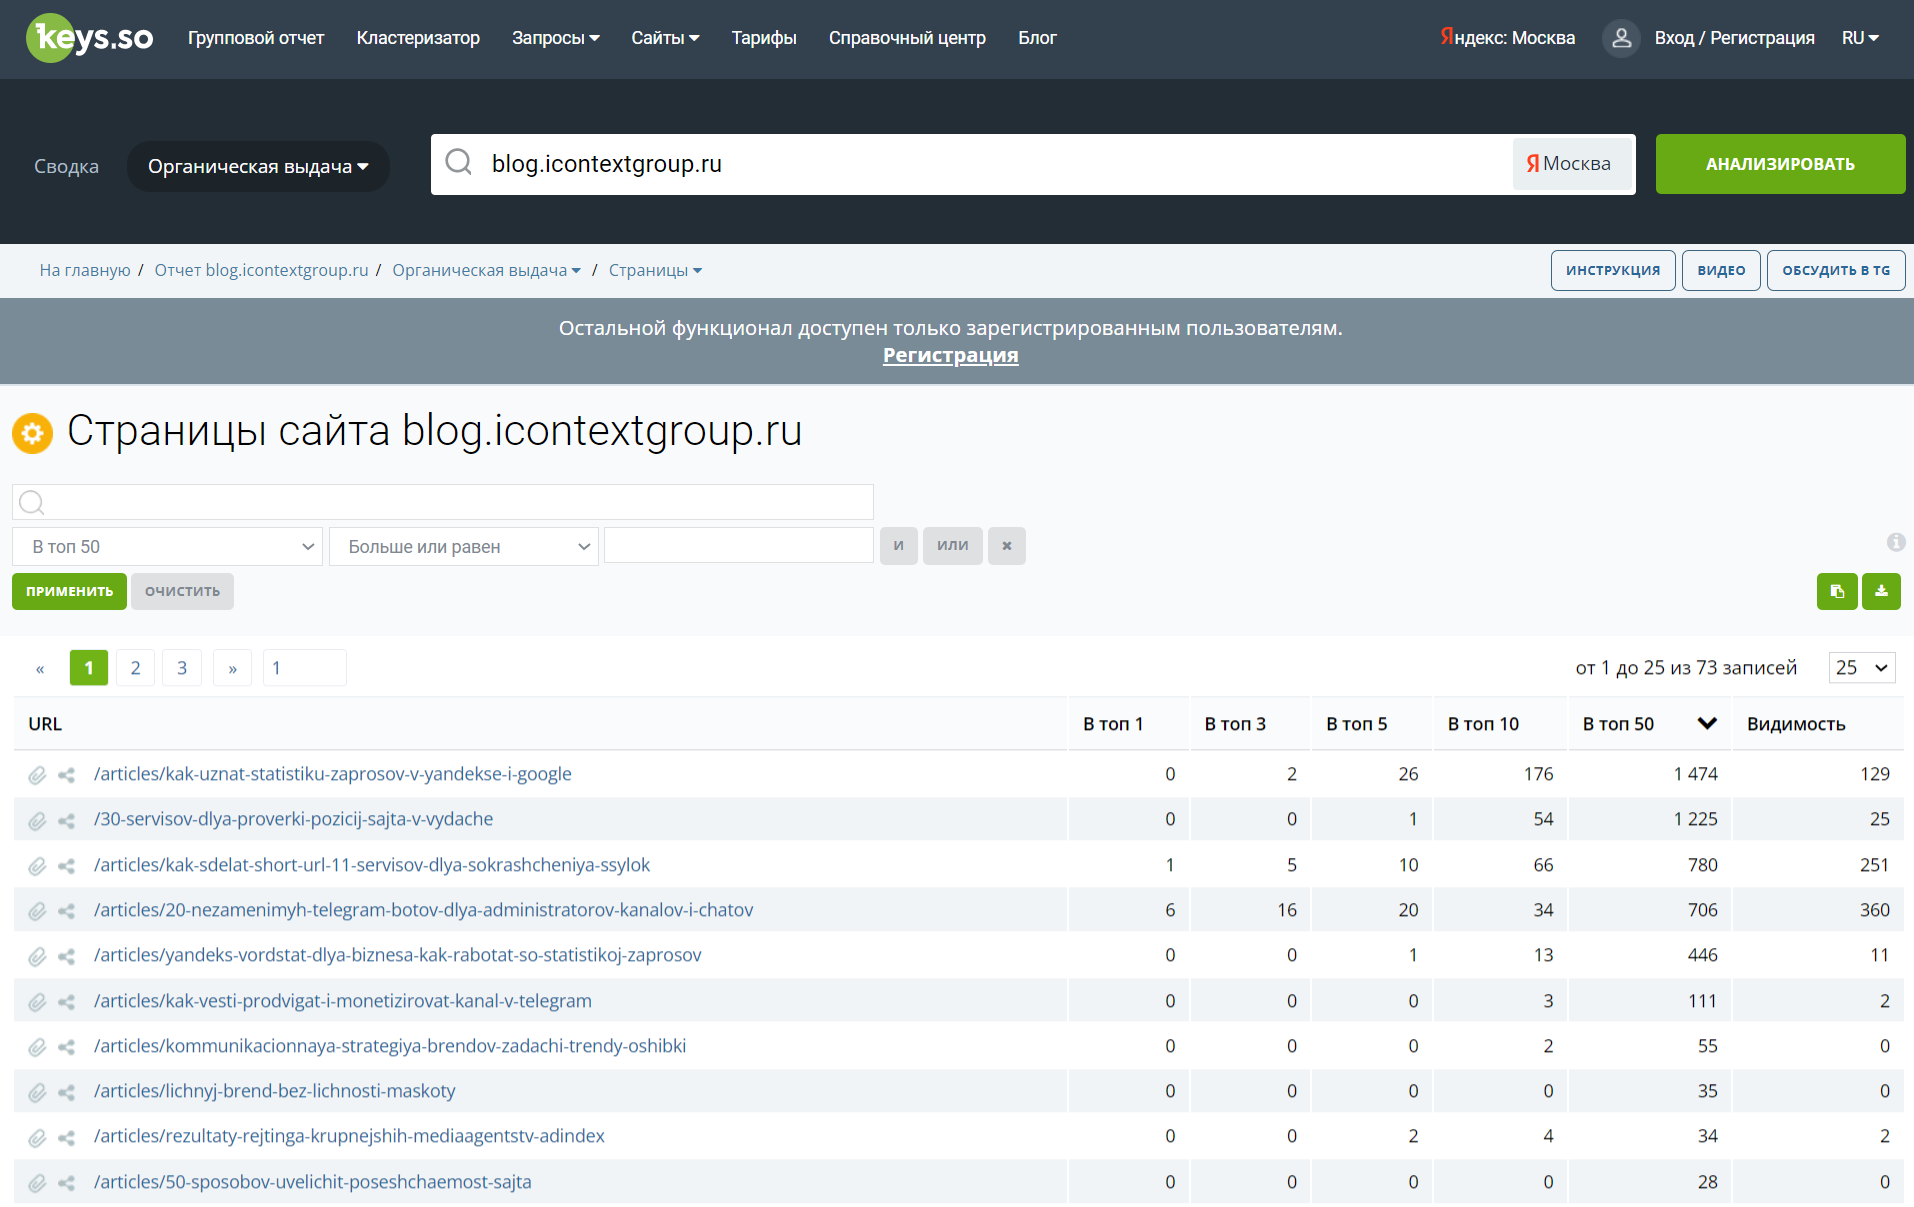Viewport: 1914px width, 1207px height.
Task: Open the 'Больше или равен' condition dropdown
Action: (x=464, y=546)
